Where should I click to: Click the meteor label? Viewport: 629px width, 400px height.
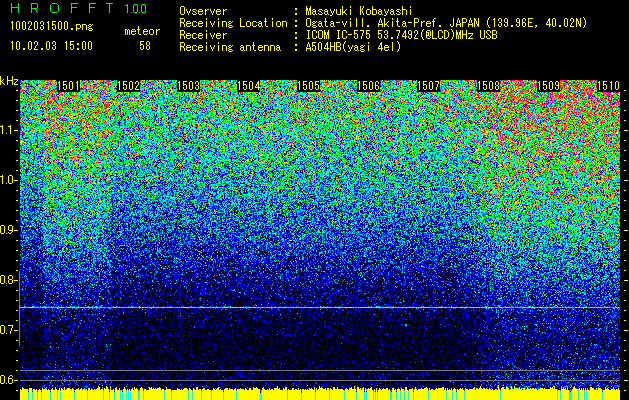click(x=142, y=31)
